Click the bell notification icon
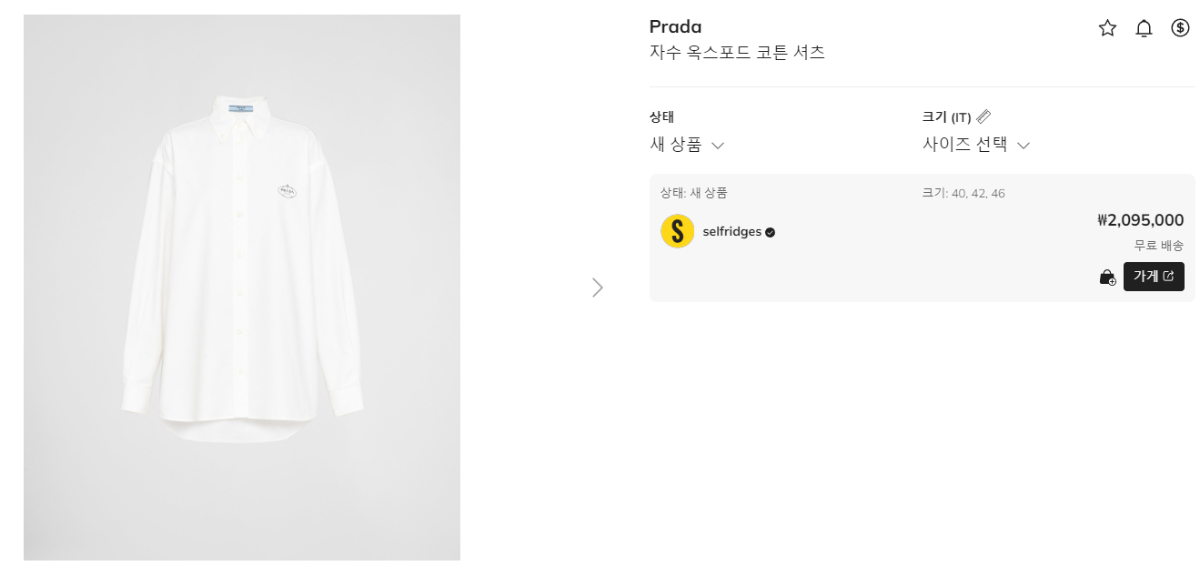 click(x=1144, y=28)
